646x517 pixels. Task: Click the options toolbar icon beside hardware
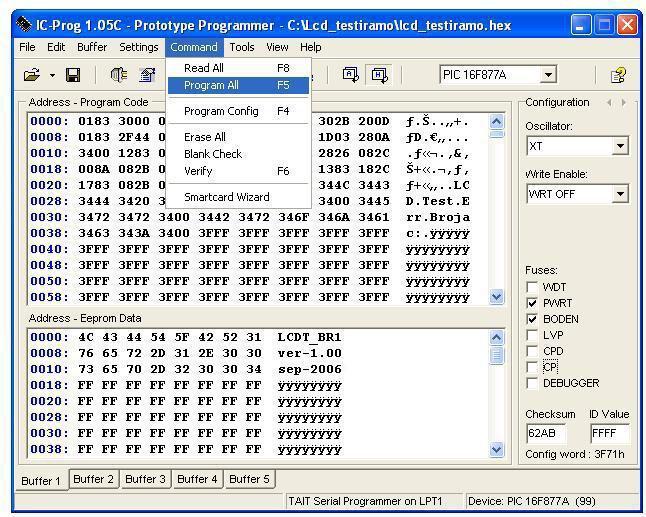click(x=147, y=75)
